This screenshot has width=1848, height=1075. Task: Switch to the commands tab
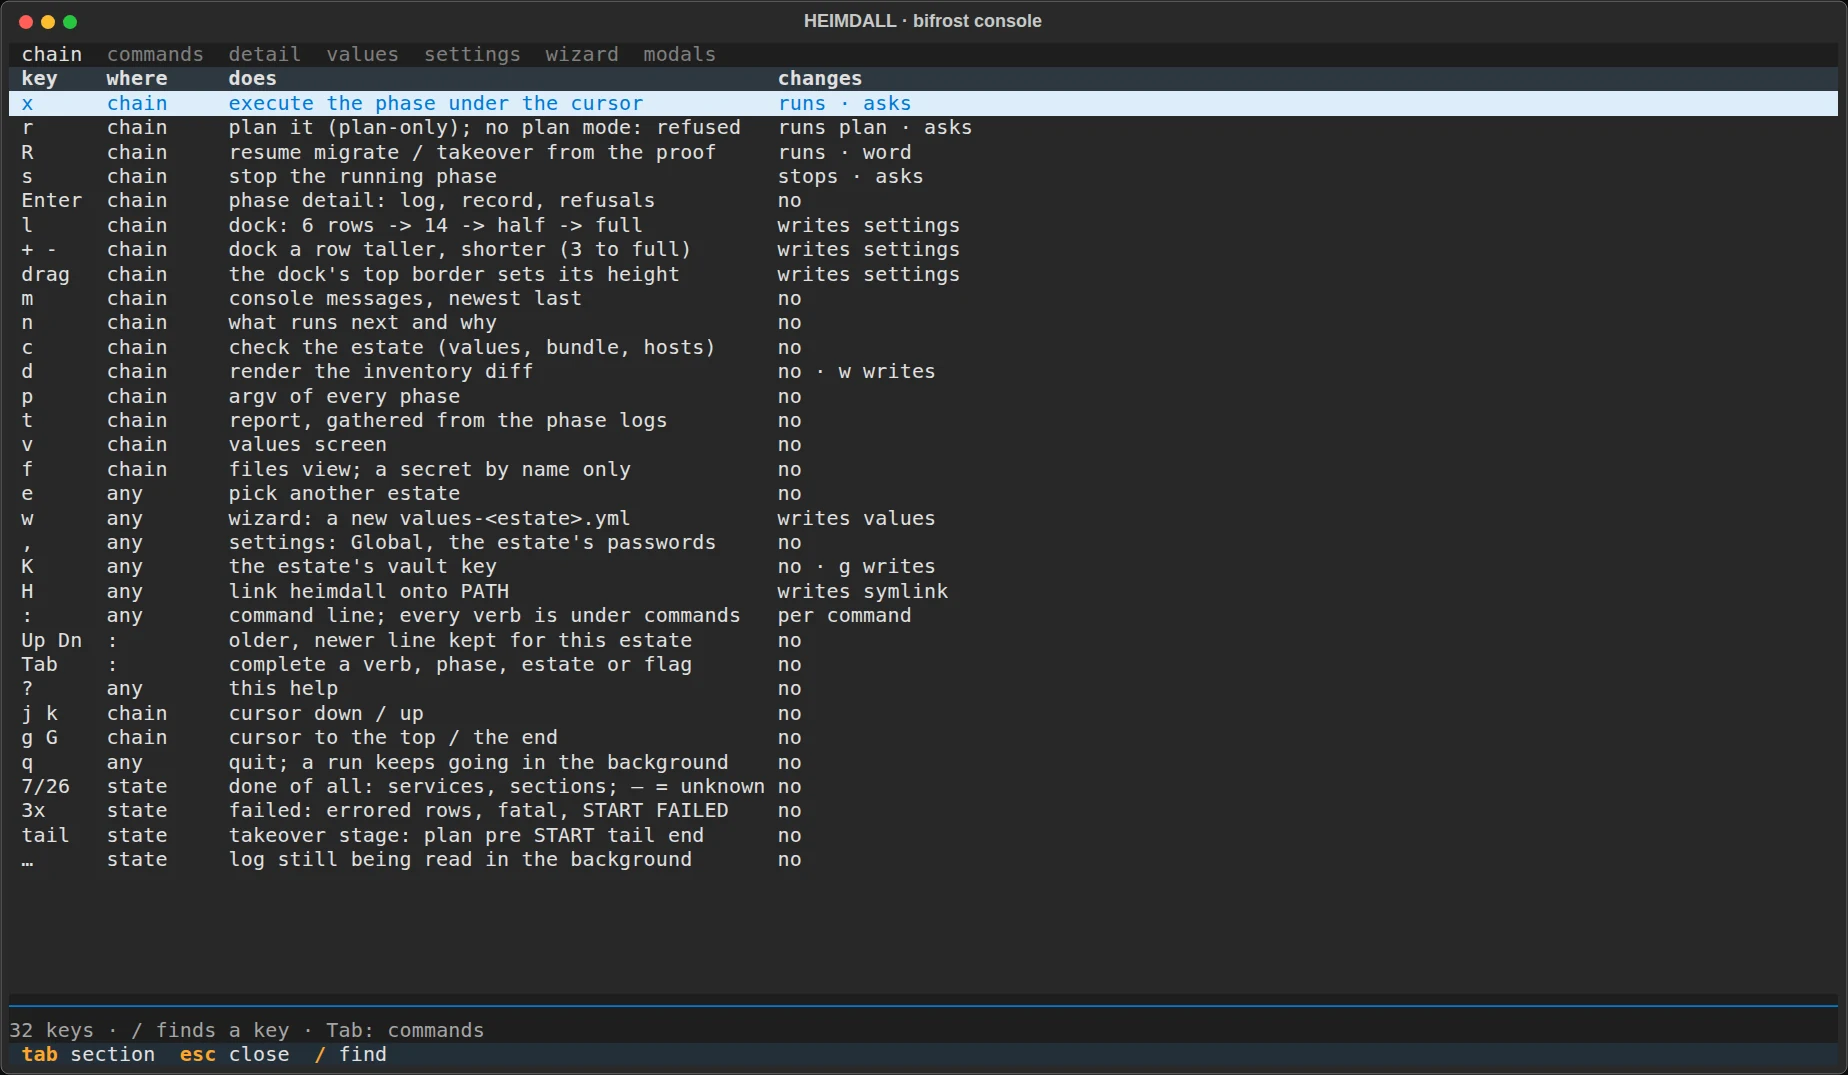point(155,54)
